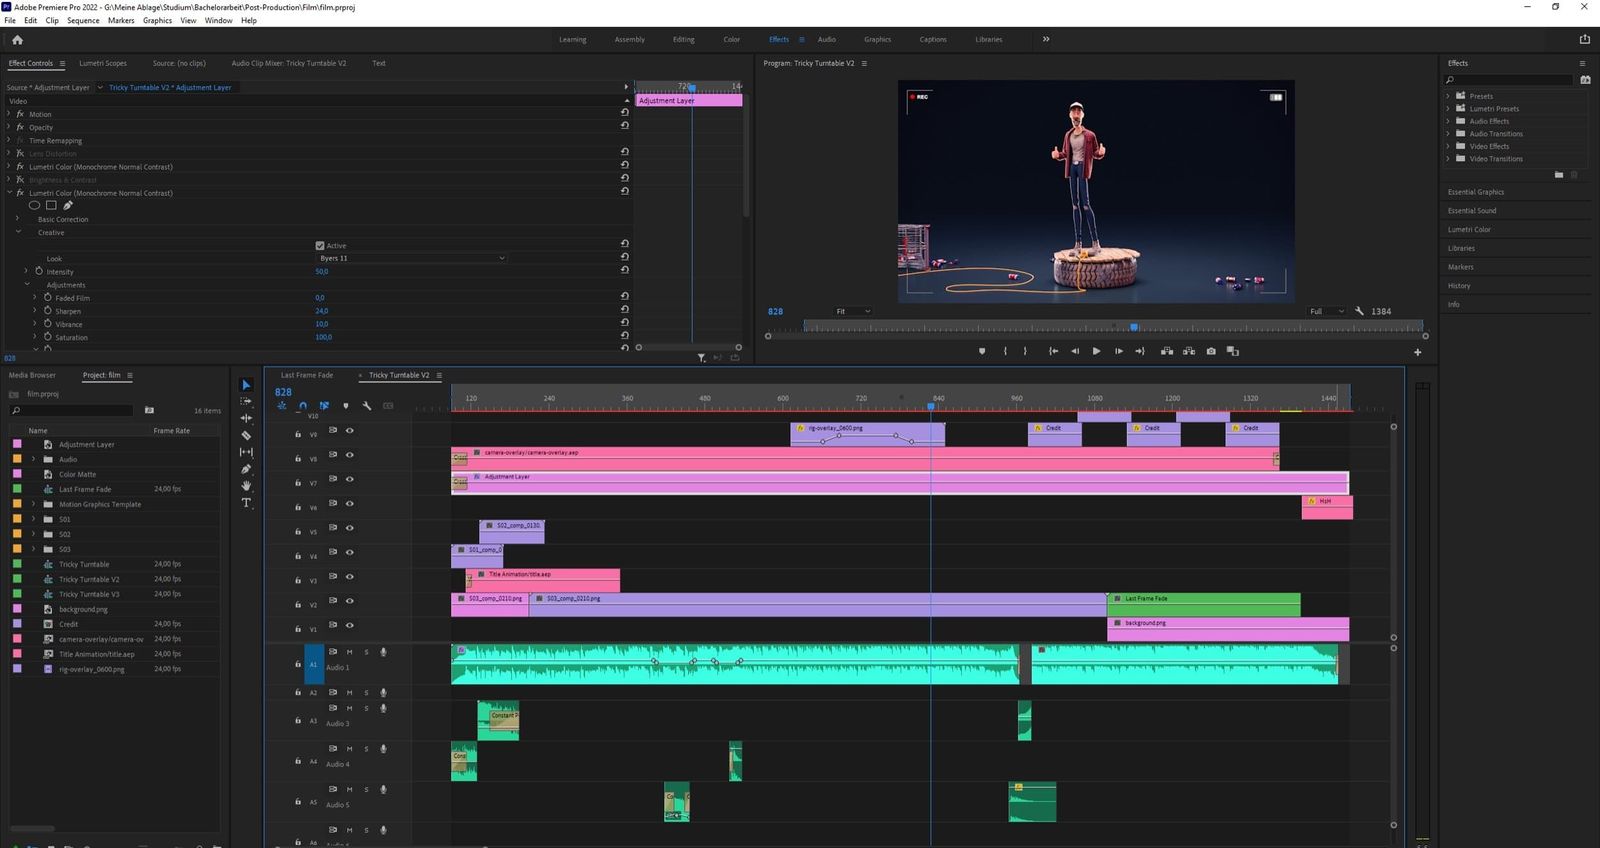Toggle Sharpen animation stopwatch
The height and width of the screenshot is (848, 1600).
(47, 311)
